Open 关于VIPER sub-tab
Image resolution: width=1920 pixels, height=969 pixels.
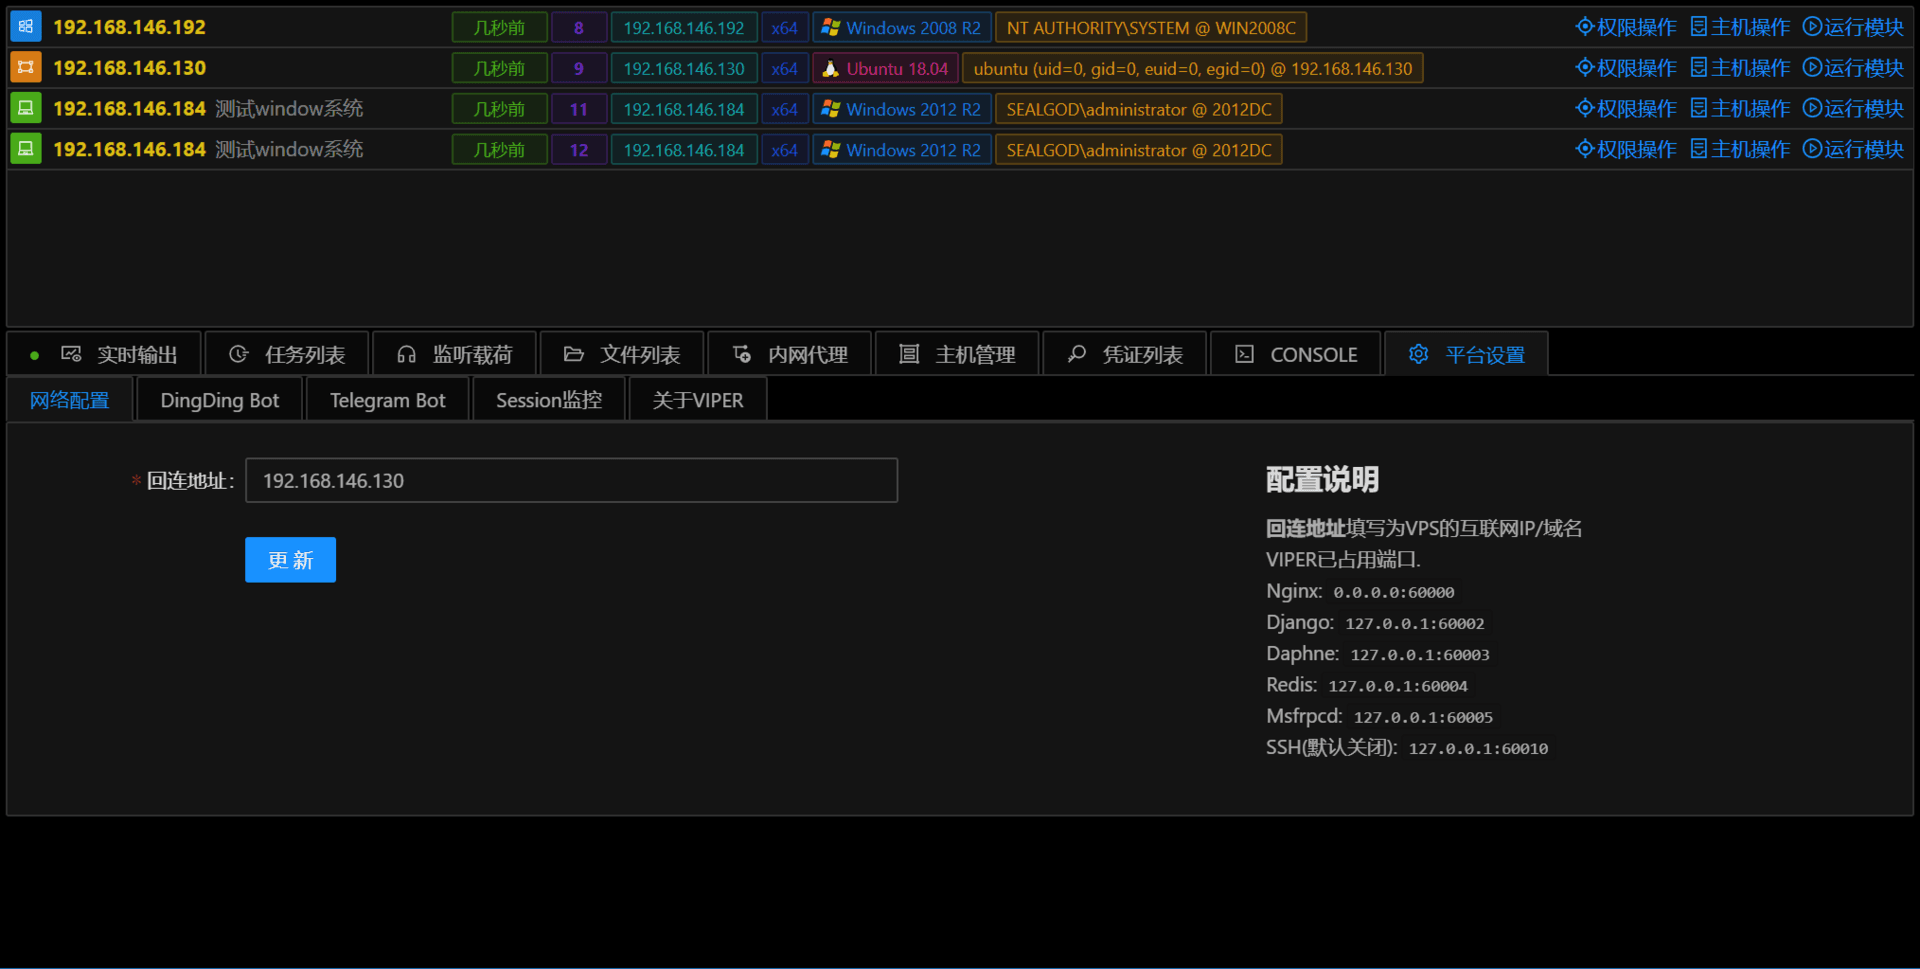pyautogui.click(x=698, y=400)
